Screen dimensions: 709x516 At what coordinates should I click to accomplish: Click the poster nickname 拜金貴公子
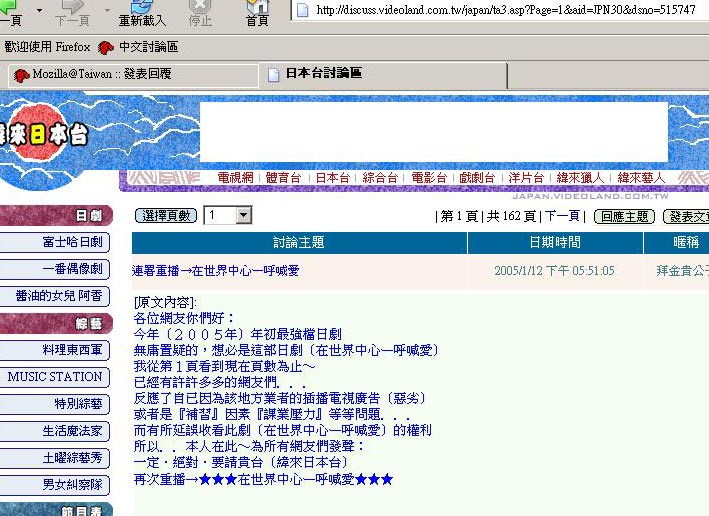(683, 271)
